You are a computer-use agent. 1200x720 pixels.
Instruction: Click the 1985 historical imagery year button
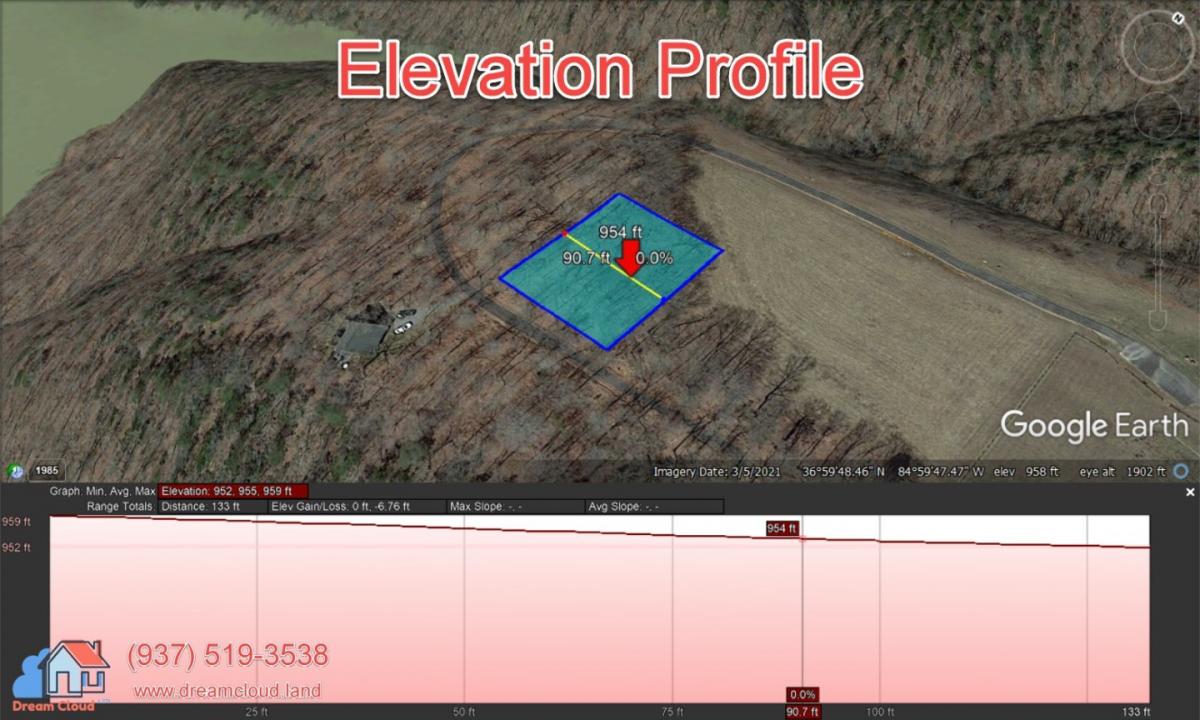tap(46, 470)
